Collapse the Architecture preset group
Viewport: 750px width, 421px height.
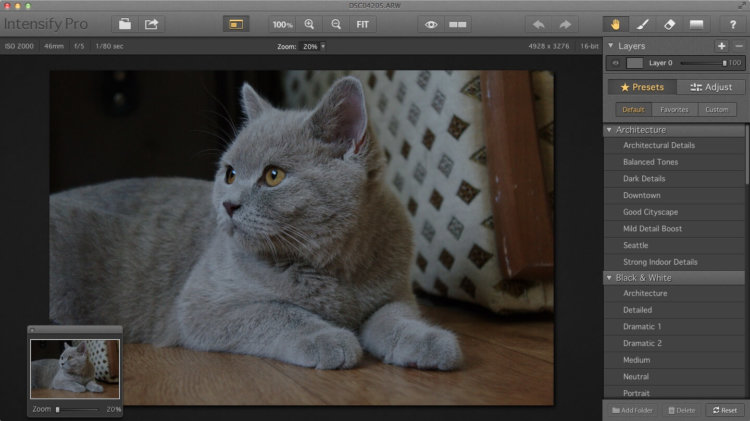pos(609,130)
